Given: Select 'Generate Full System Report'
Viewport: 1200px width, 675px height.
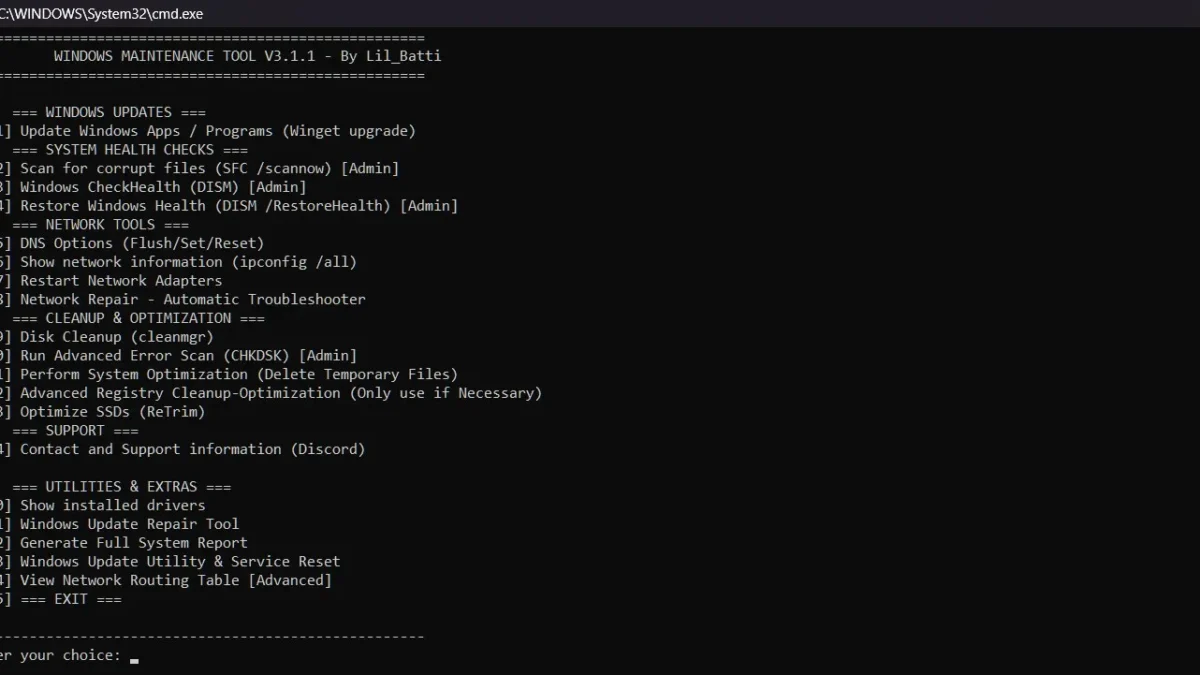Looking at the screenshot, I should [x=125, y=542].
